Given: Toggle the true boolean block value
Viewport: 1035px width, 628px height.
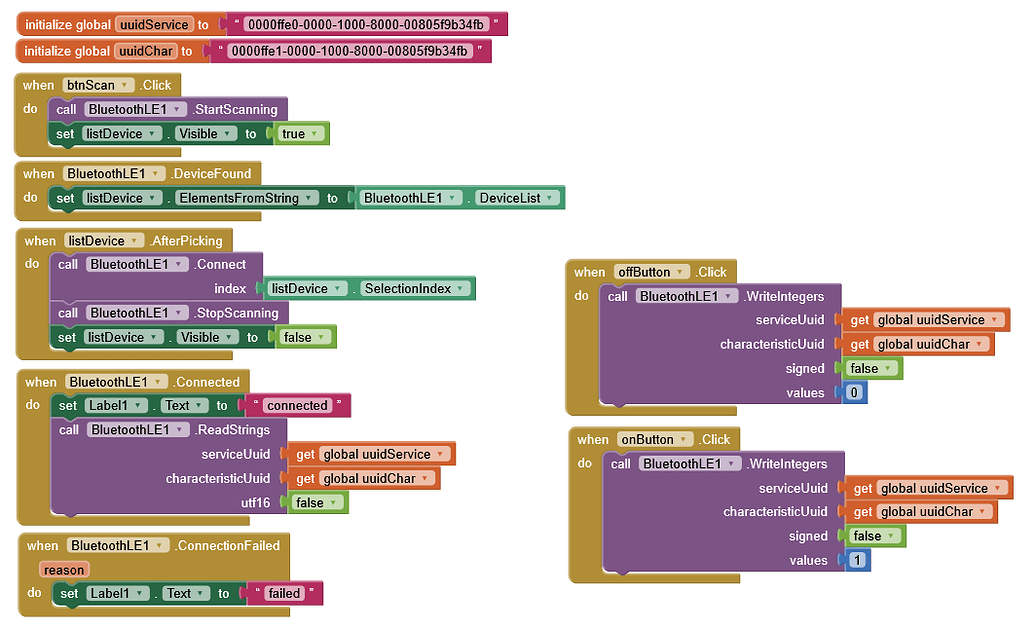Looking at the screenshot, I should (x=300, y=134).
